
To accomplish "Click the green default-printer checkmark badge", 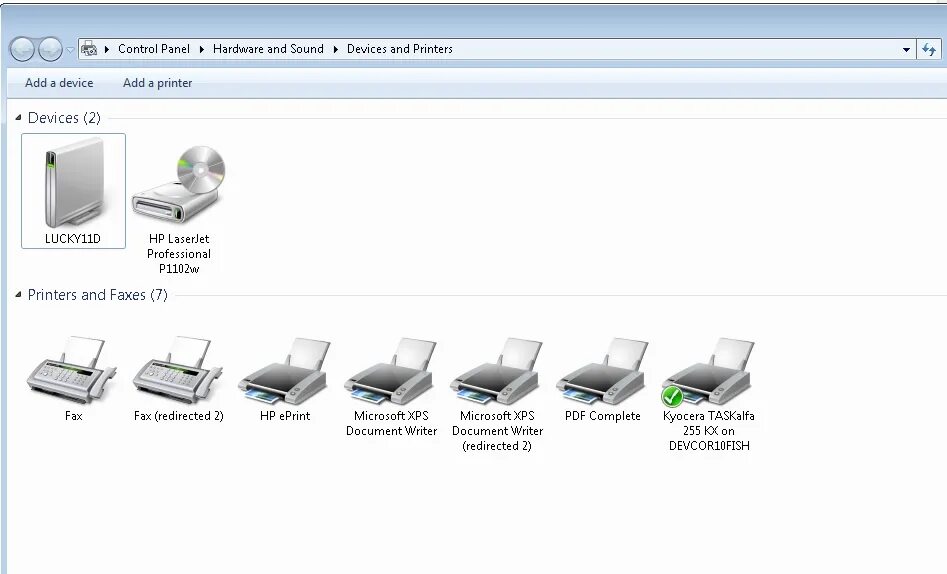I will (672, 397).
